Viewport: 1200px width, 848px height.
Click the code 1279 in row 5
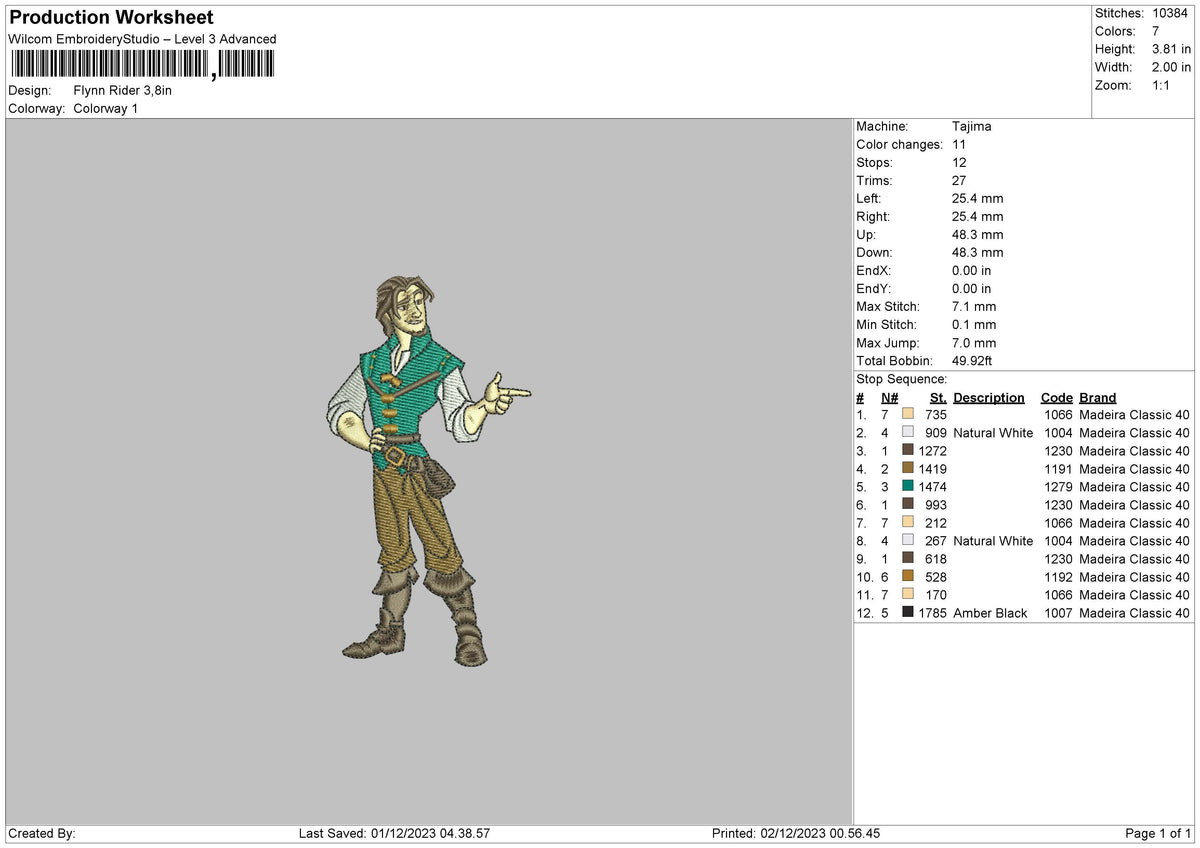tap(1058, 487)
